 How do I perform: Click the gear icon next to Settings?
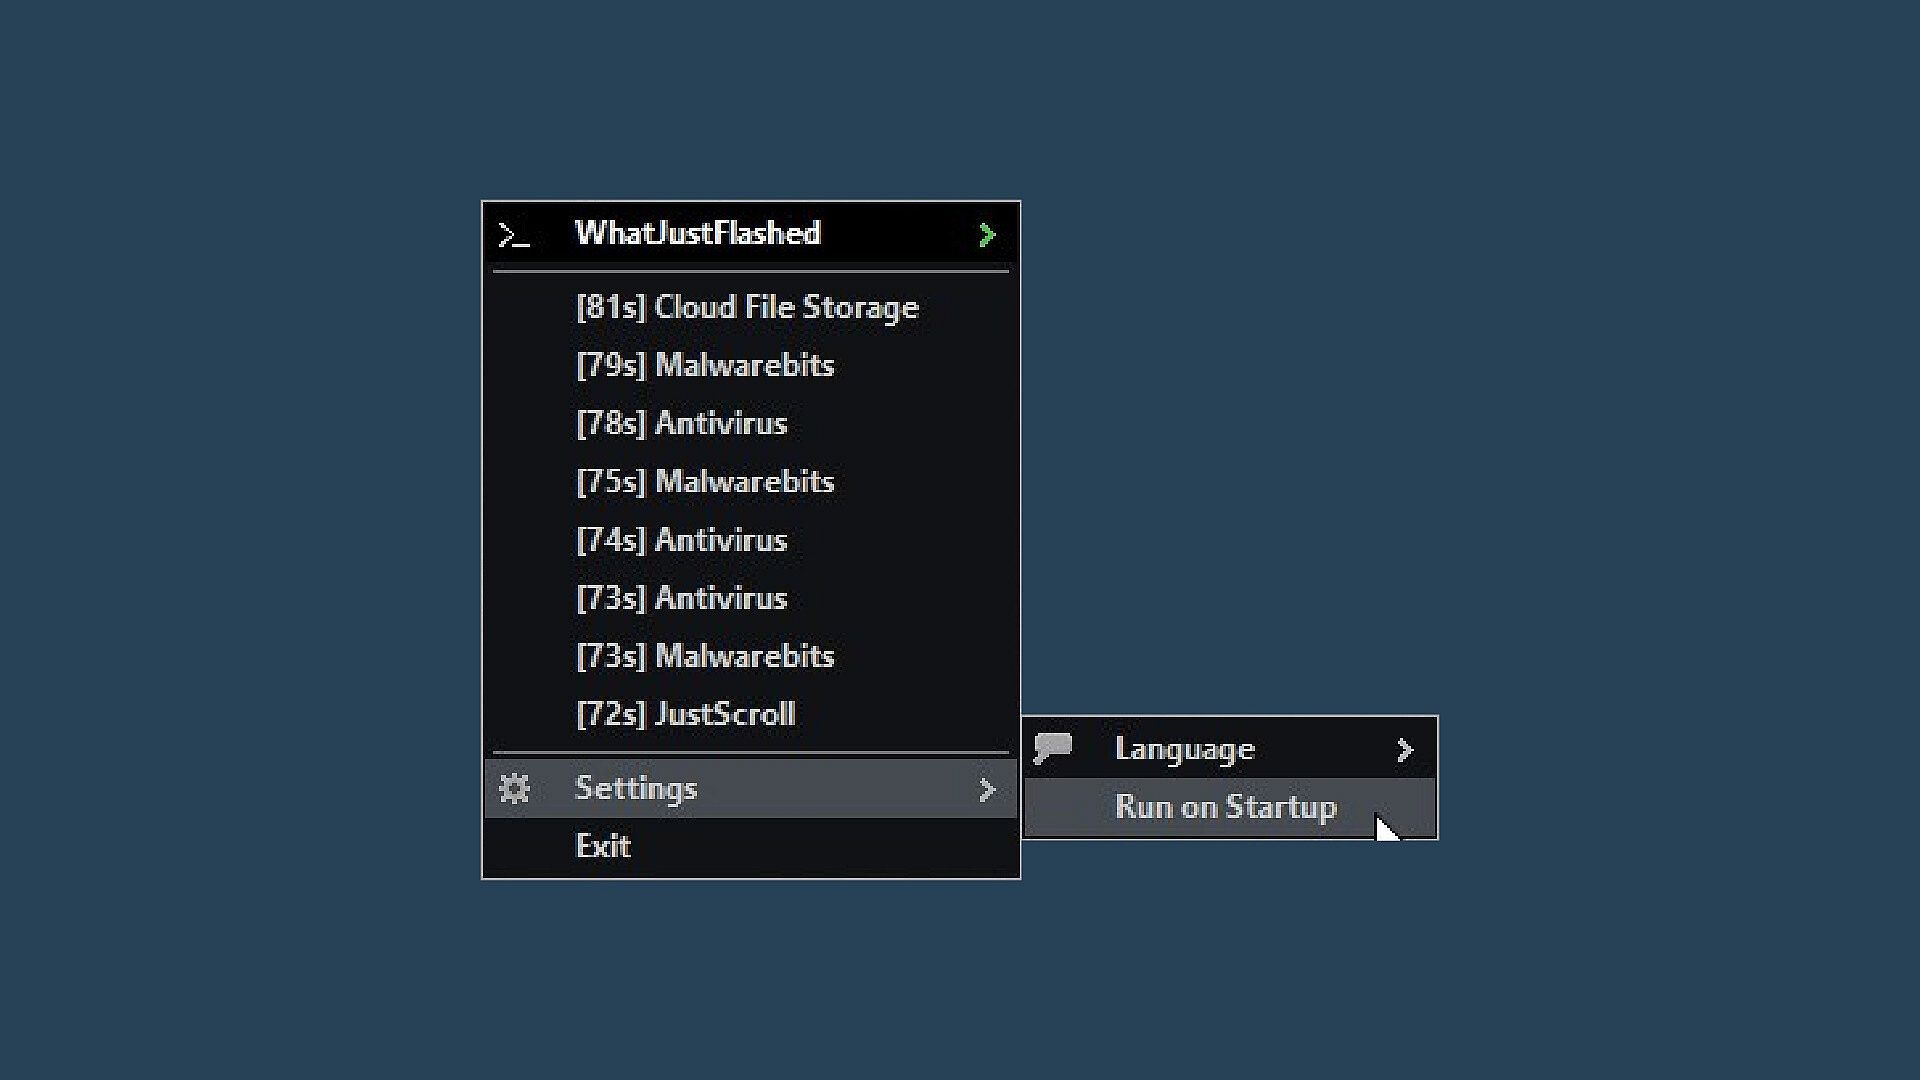pos(514,789)
